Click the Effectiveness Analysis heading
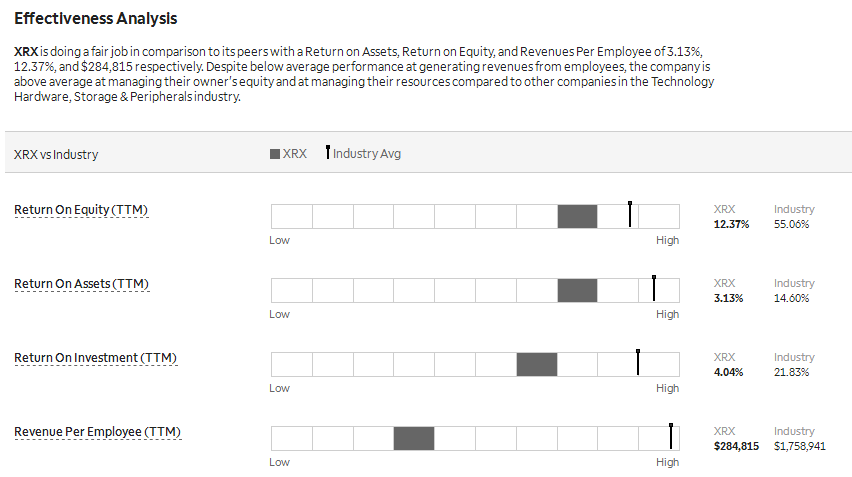 [96, 18]
